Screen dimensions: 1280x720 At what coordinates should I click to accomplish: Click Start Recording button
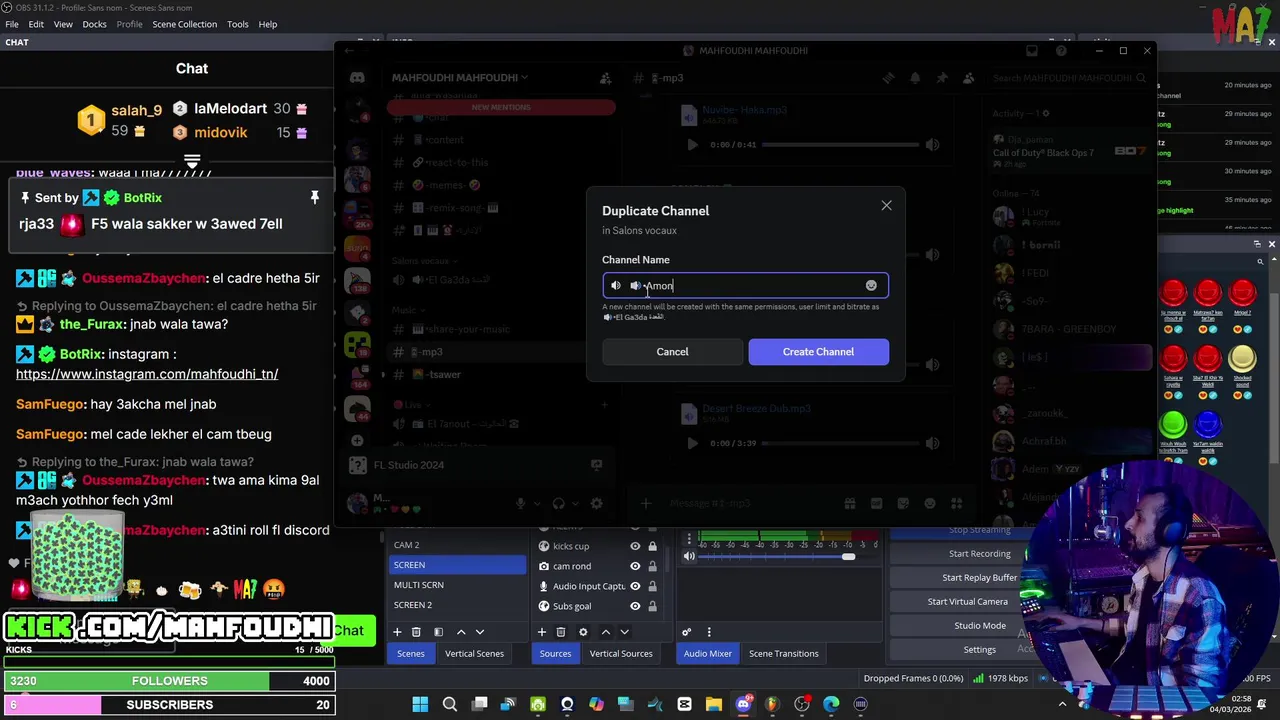[979, 554]
